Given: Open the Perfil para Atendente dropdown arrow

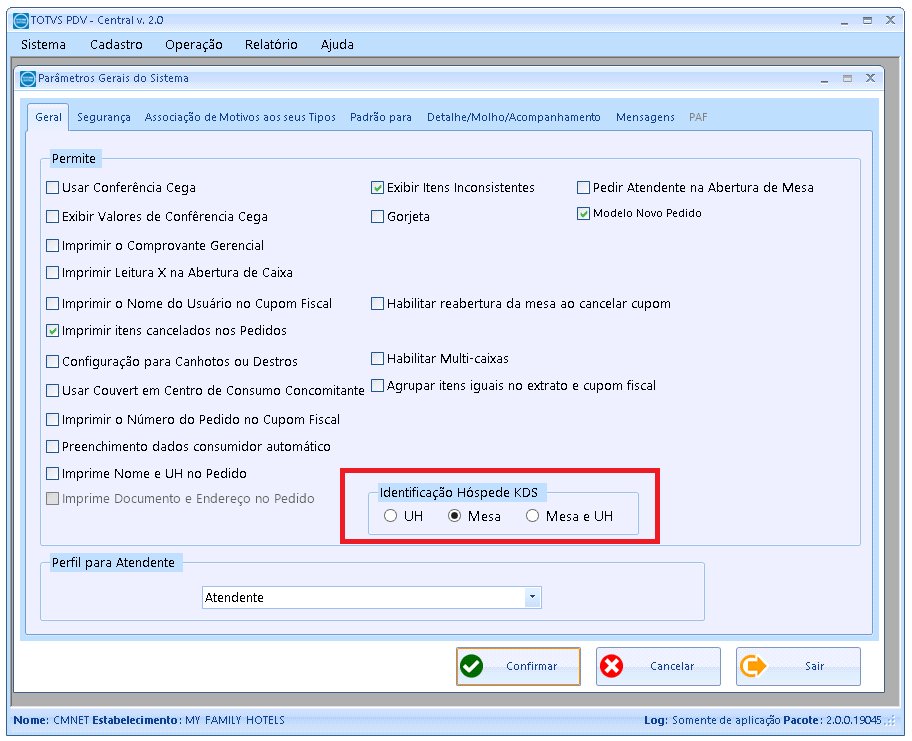Looking at the screenshot, I should tap(532, 597).
